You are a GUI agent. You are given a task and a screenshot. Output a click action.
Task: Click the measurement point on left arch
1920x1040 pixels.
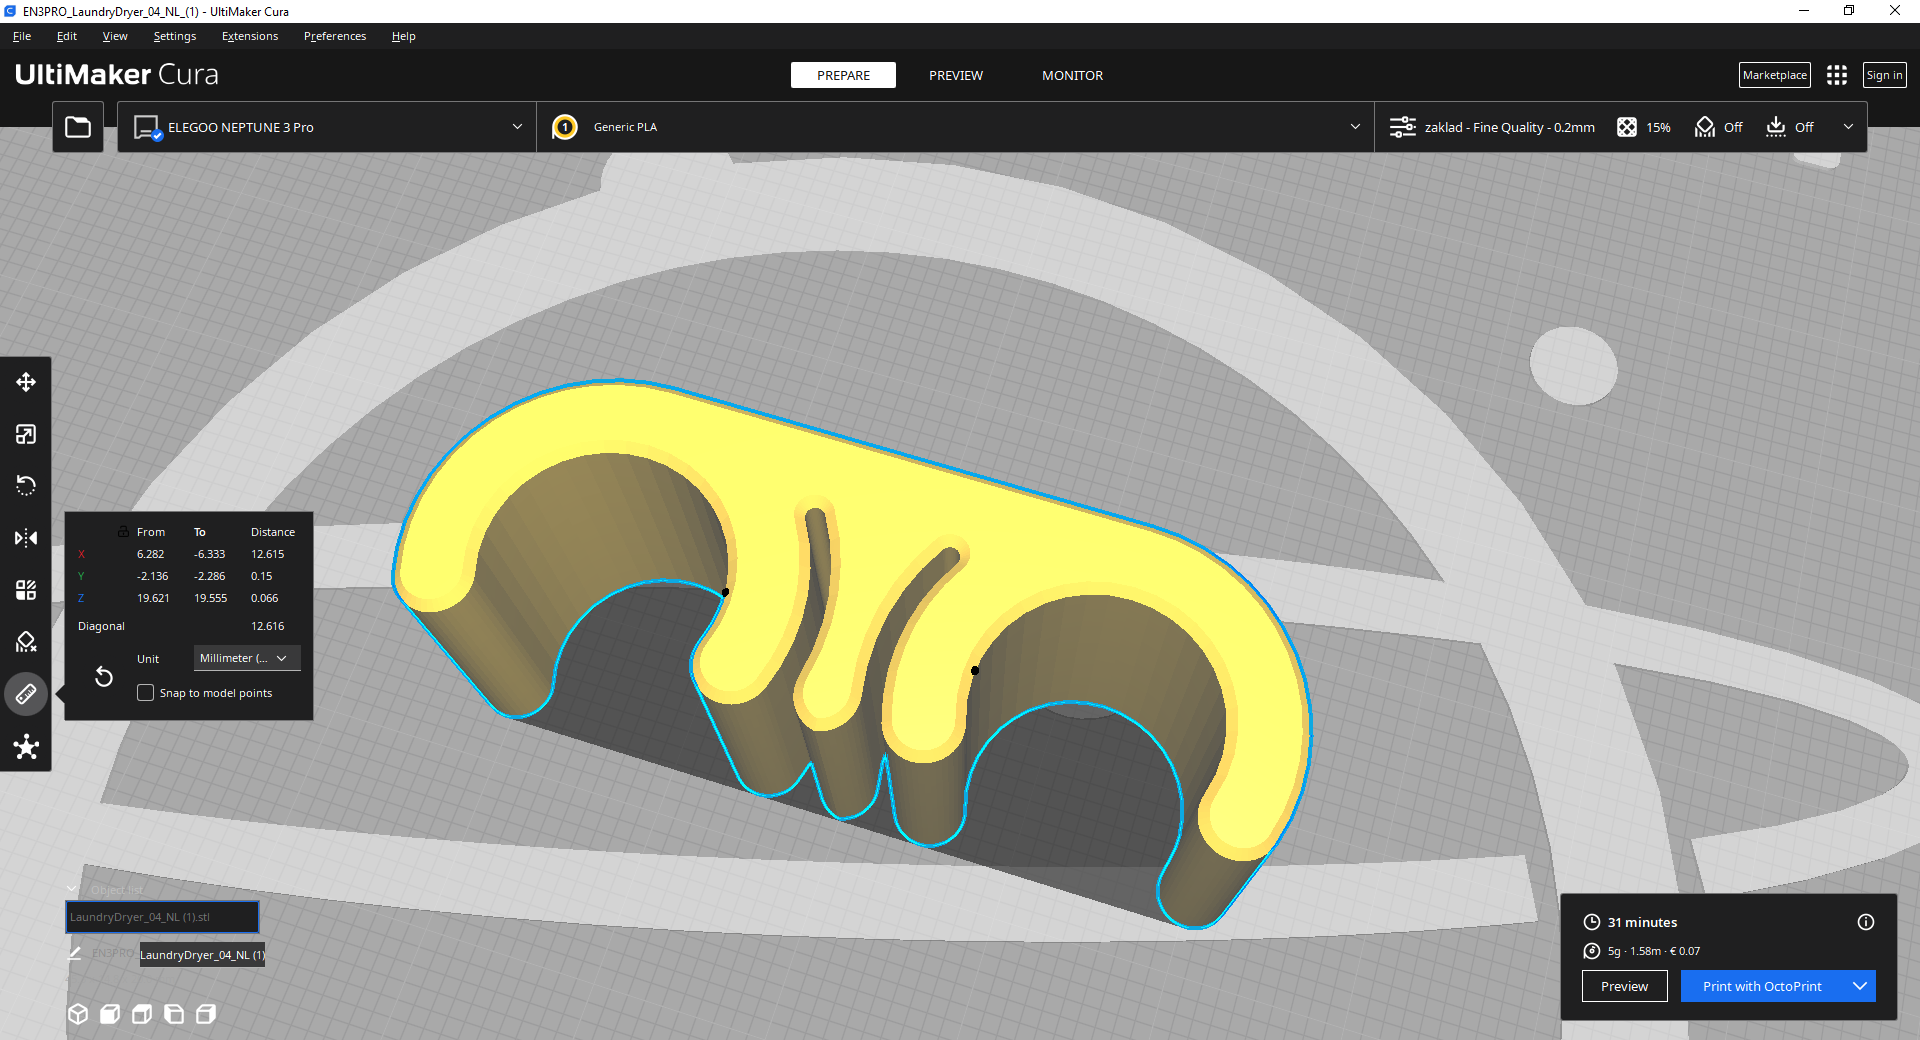pos(725,592)
